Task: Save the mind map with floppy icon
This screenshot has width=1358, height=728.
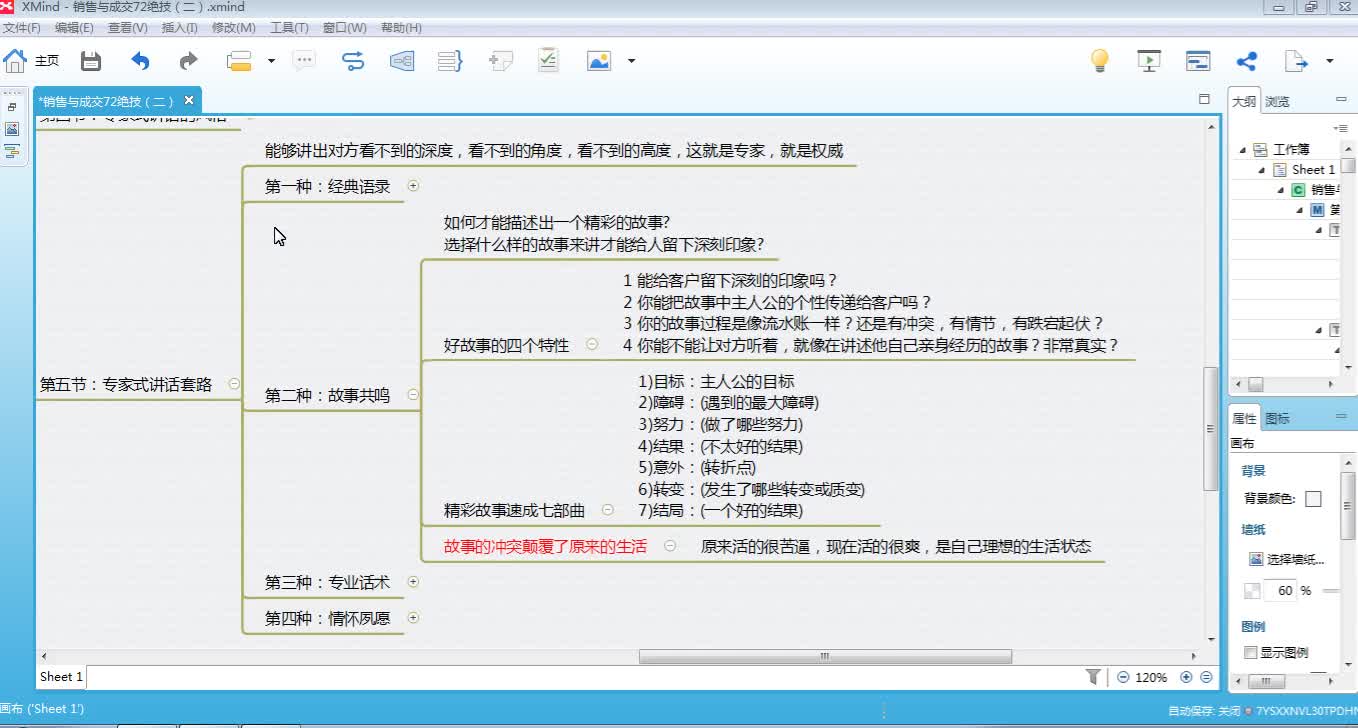Action: pyautogui.click(x=91, y=61)
